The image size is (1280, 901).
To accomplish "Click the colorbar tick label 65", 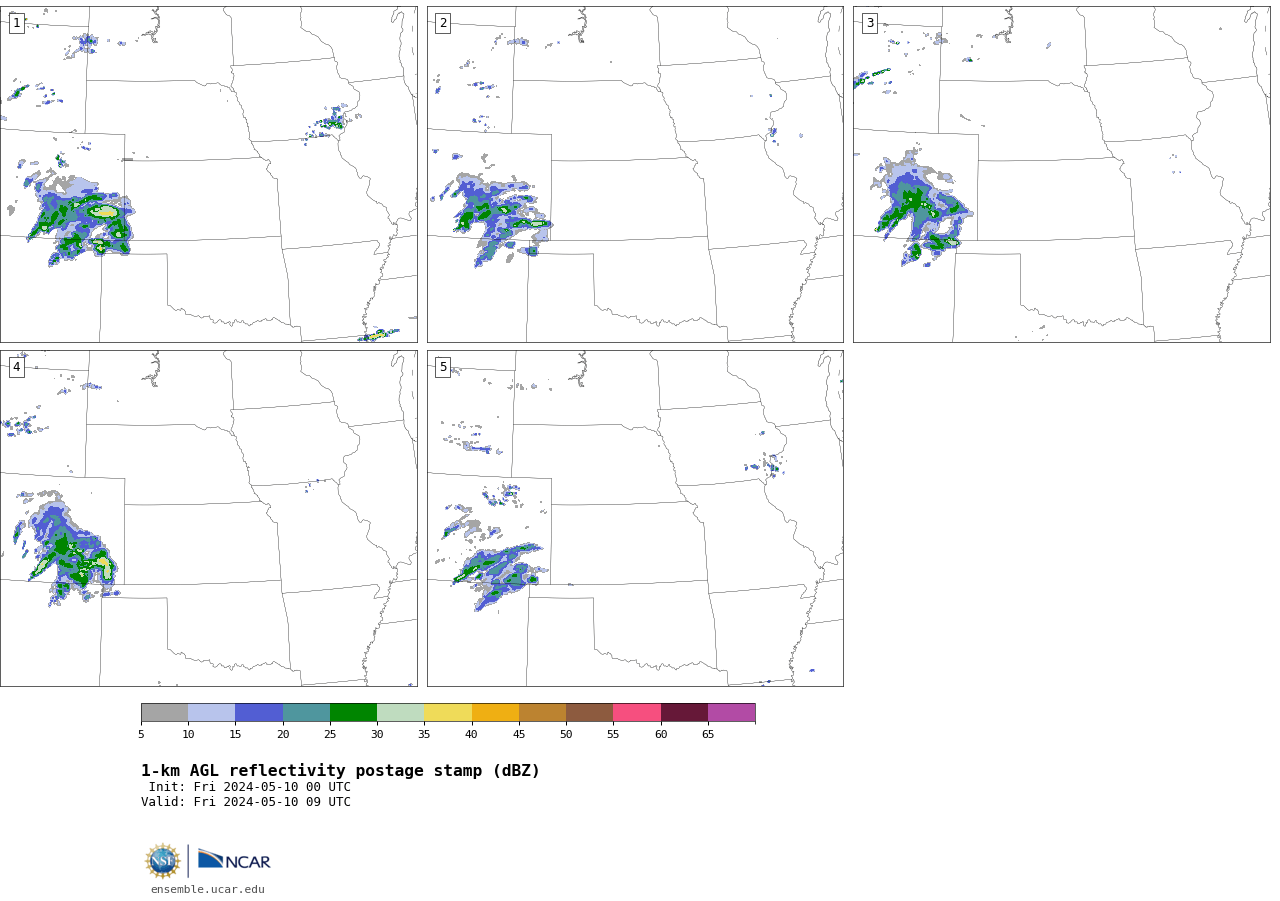I will pos(708,735).
